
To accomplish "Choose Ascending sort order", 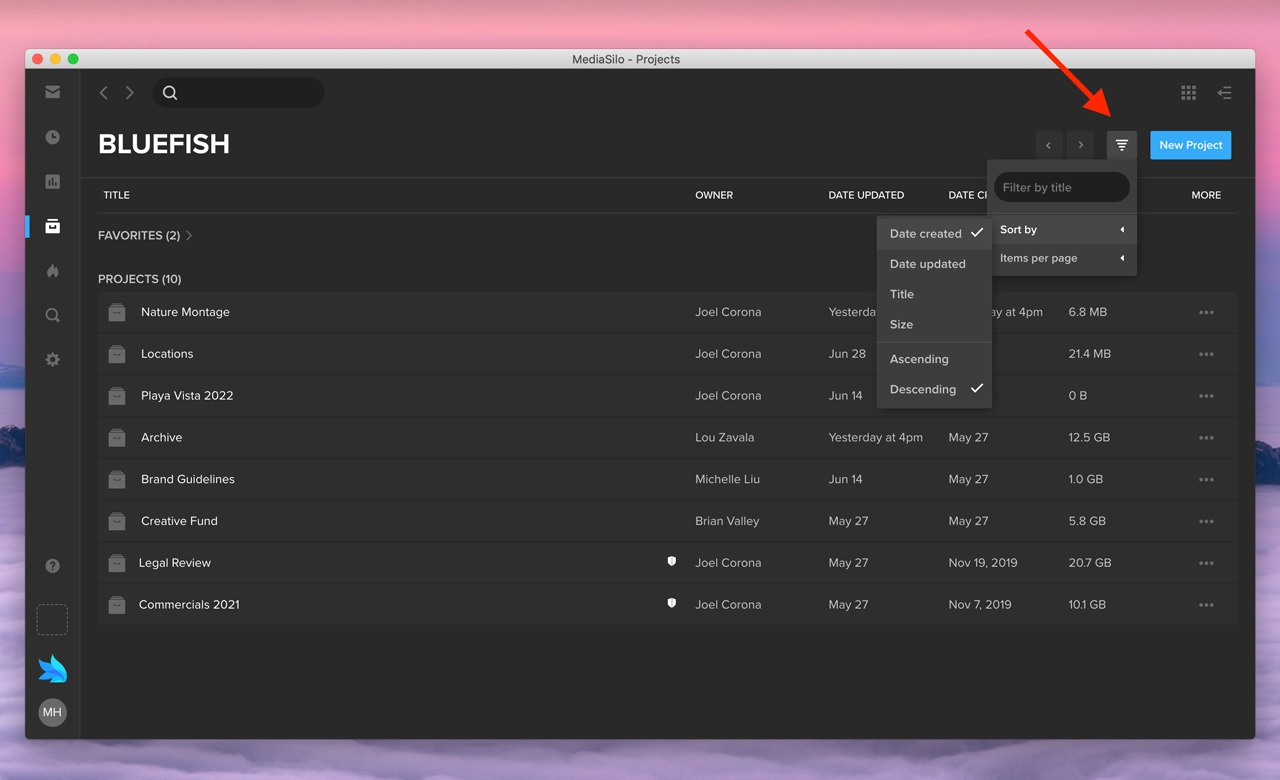I will (x=934, y=359).
